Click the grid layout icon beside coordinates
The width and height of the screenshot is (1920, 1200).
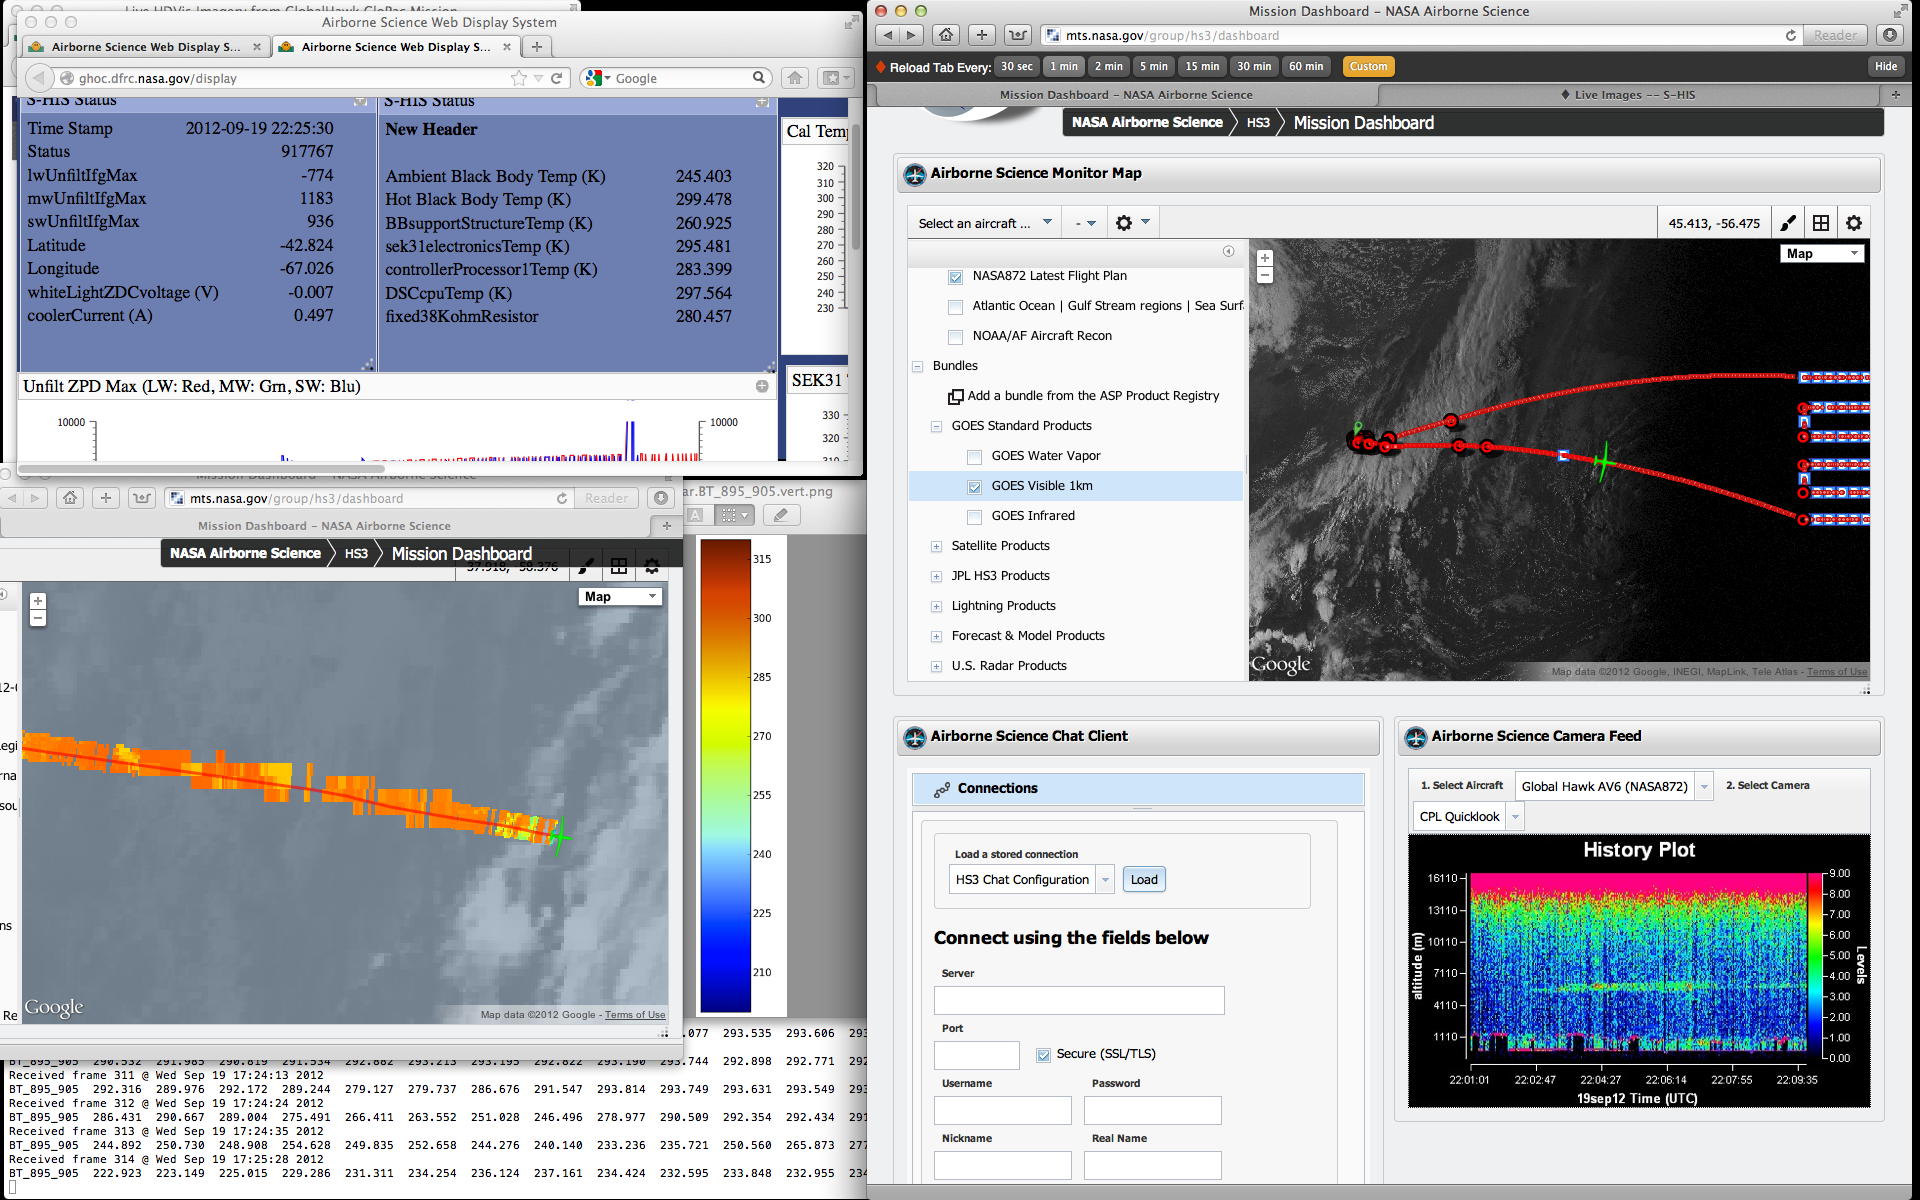(x=1821, y=223)
